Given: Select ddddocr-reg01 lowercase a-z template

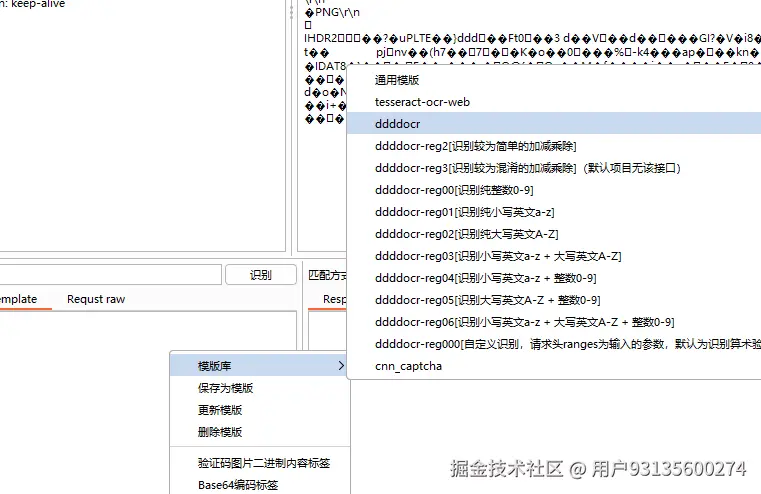Looking at the screenshot, I should 554,212.
